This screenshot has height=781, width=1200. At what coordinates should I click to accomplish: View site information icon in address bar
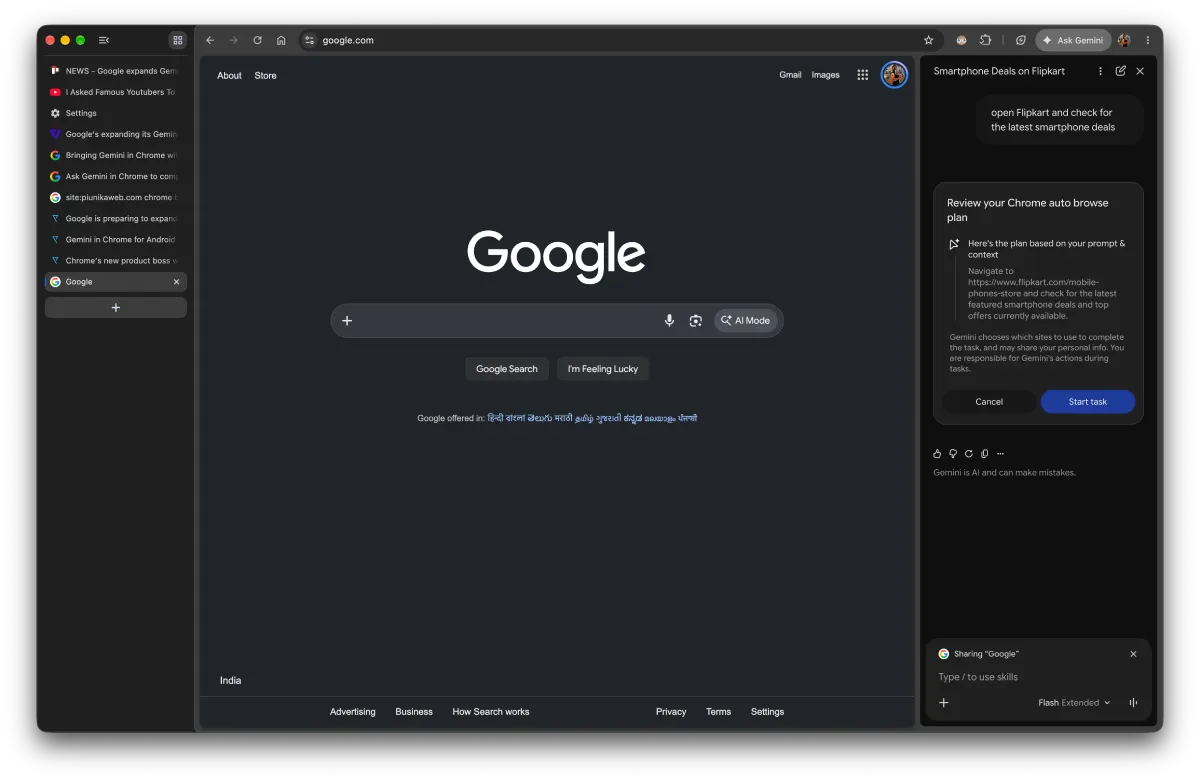tap(310, 40)
